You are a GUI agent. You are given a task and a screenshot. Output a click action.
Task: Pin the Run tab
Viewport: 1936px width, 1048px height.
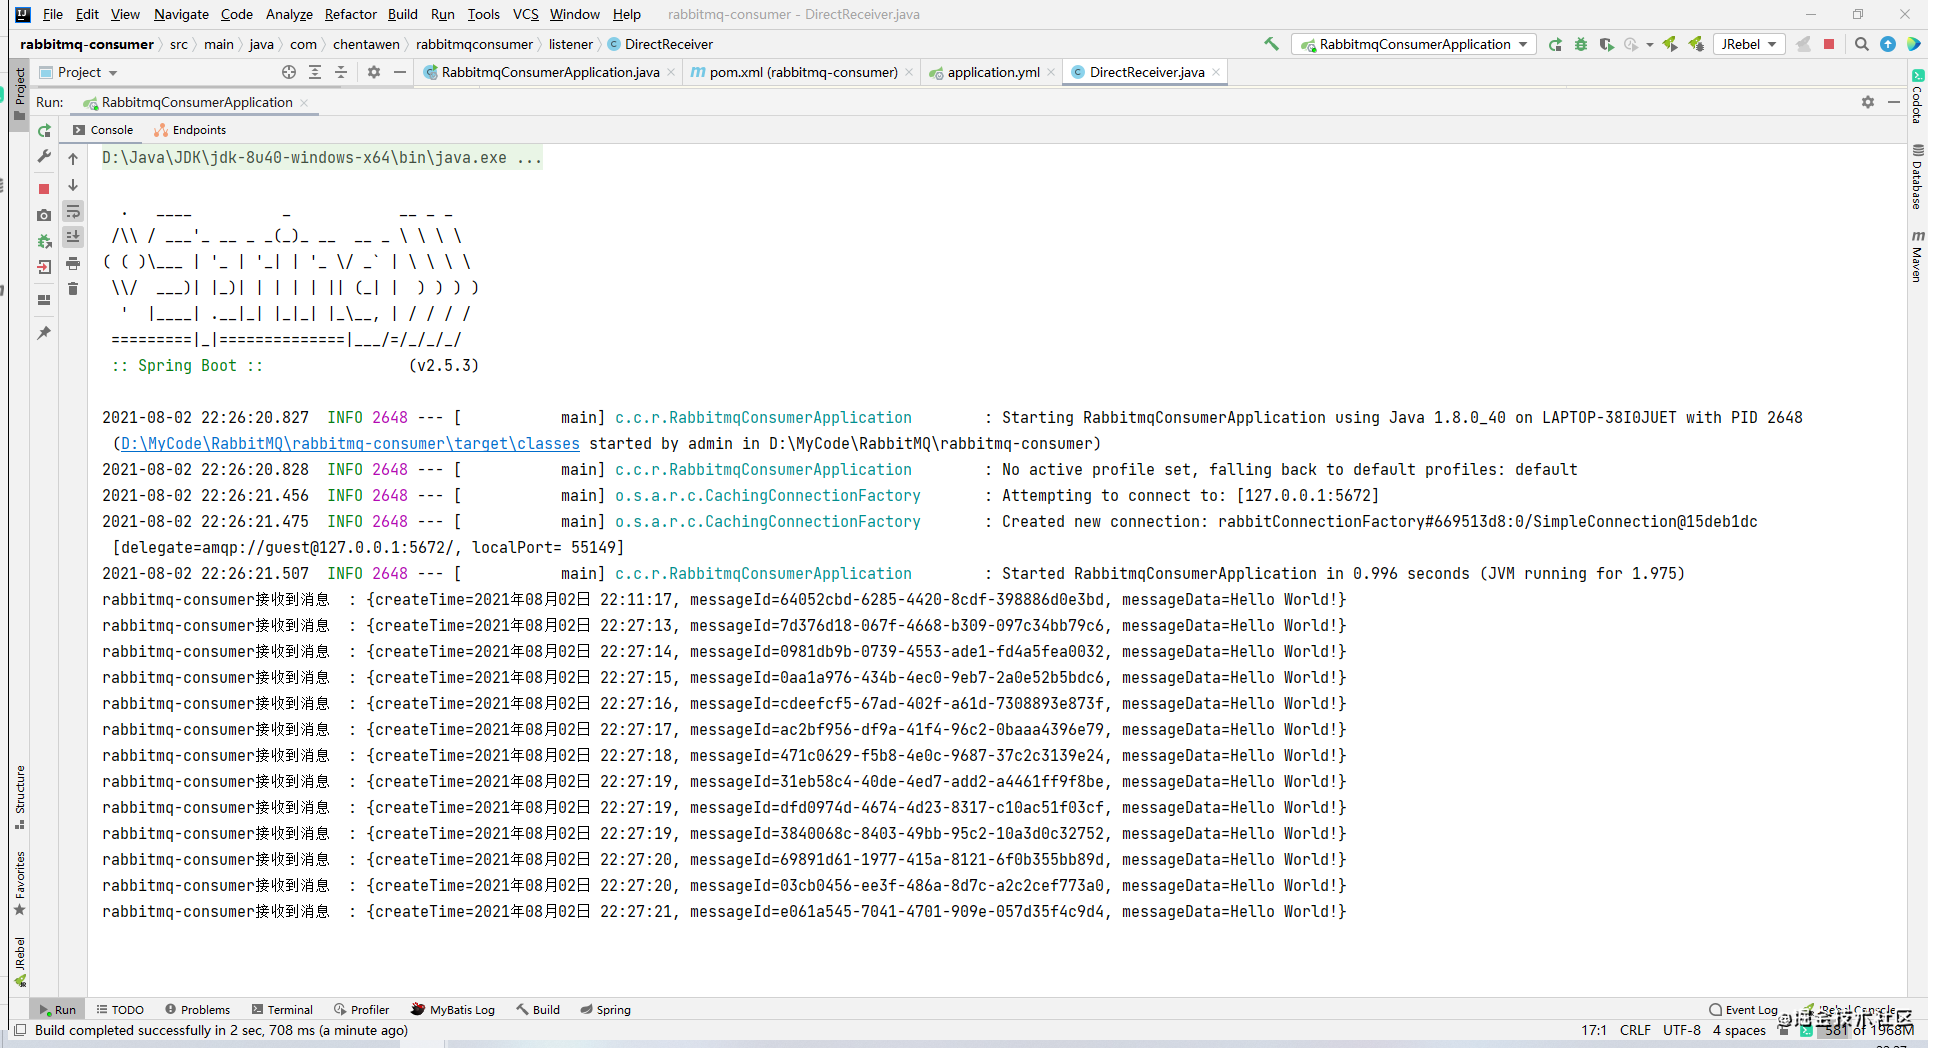coord(44,332)
